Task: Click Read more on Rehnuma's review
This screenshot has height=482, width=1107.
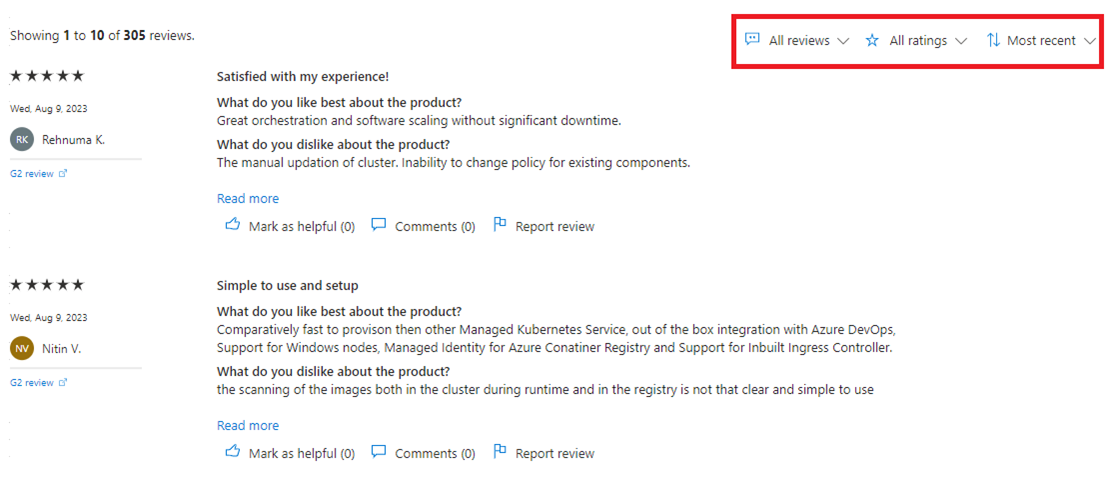Action: pyautogui.click(x=248, y=198)
